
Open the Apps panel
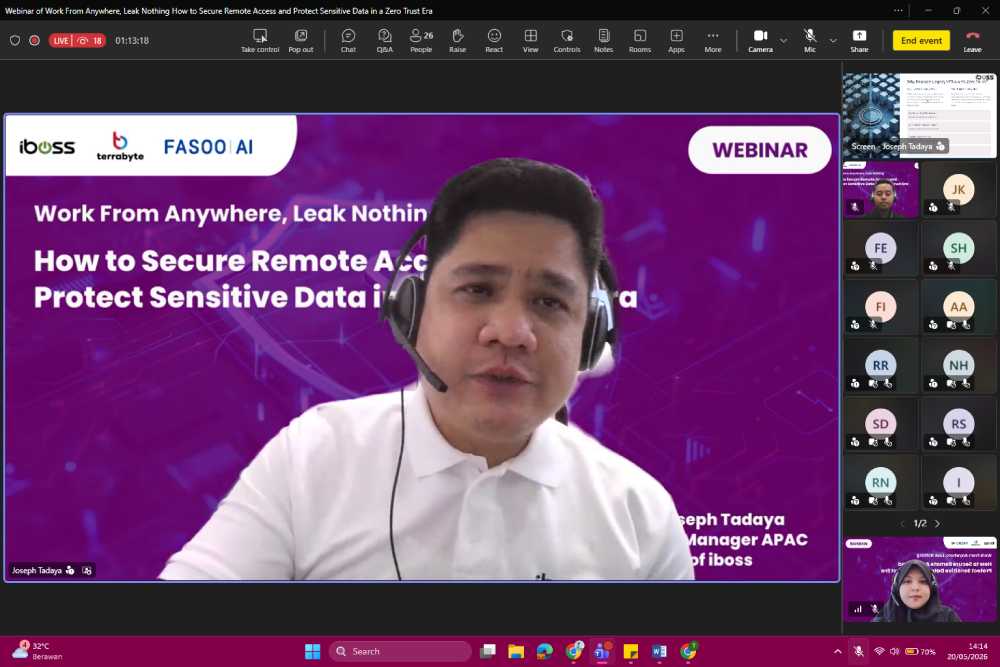point(676,41)
